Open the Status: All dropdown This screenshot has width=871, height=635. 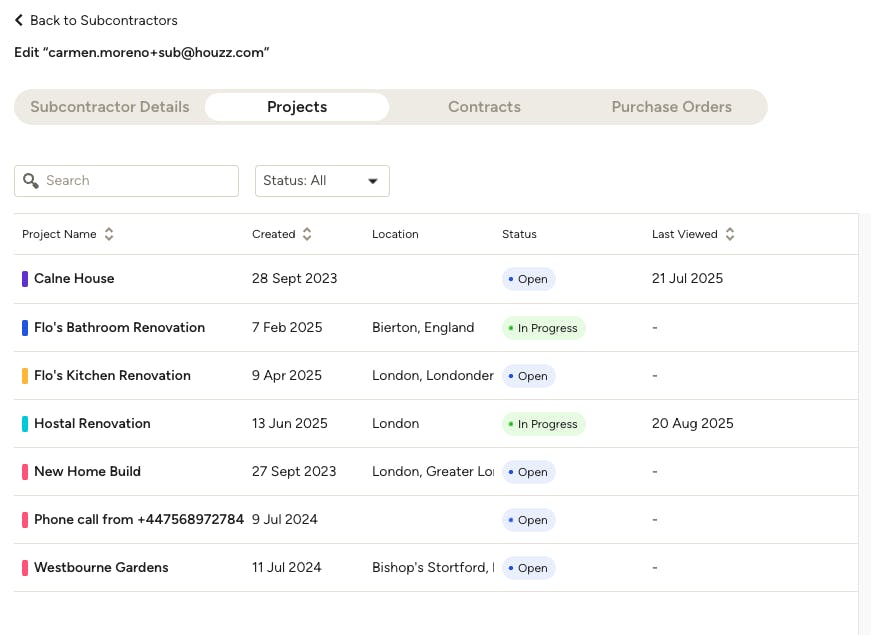tap(322, 181)
